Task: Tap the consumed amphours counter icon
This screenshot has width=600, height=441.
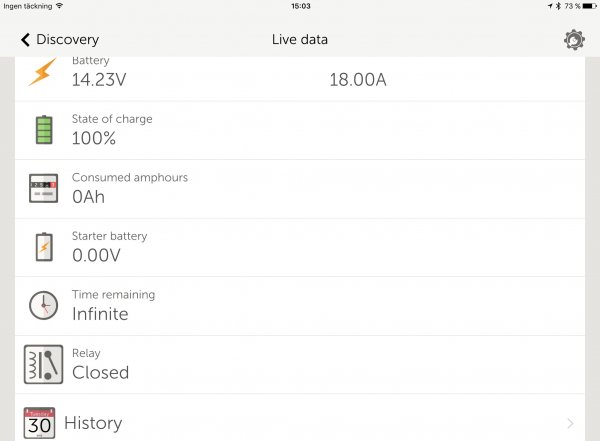Action: tap(43, 188)
